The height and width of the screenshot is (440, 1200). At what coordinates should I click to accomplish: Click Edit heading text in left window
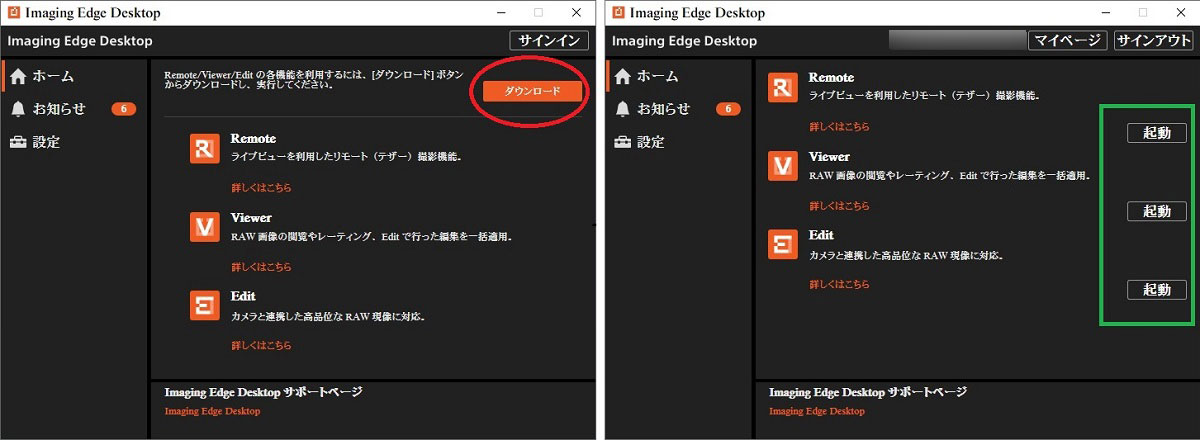click(x=243, y=296)
